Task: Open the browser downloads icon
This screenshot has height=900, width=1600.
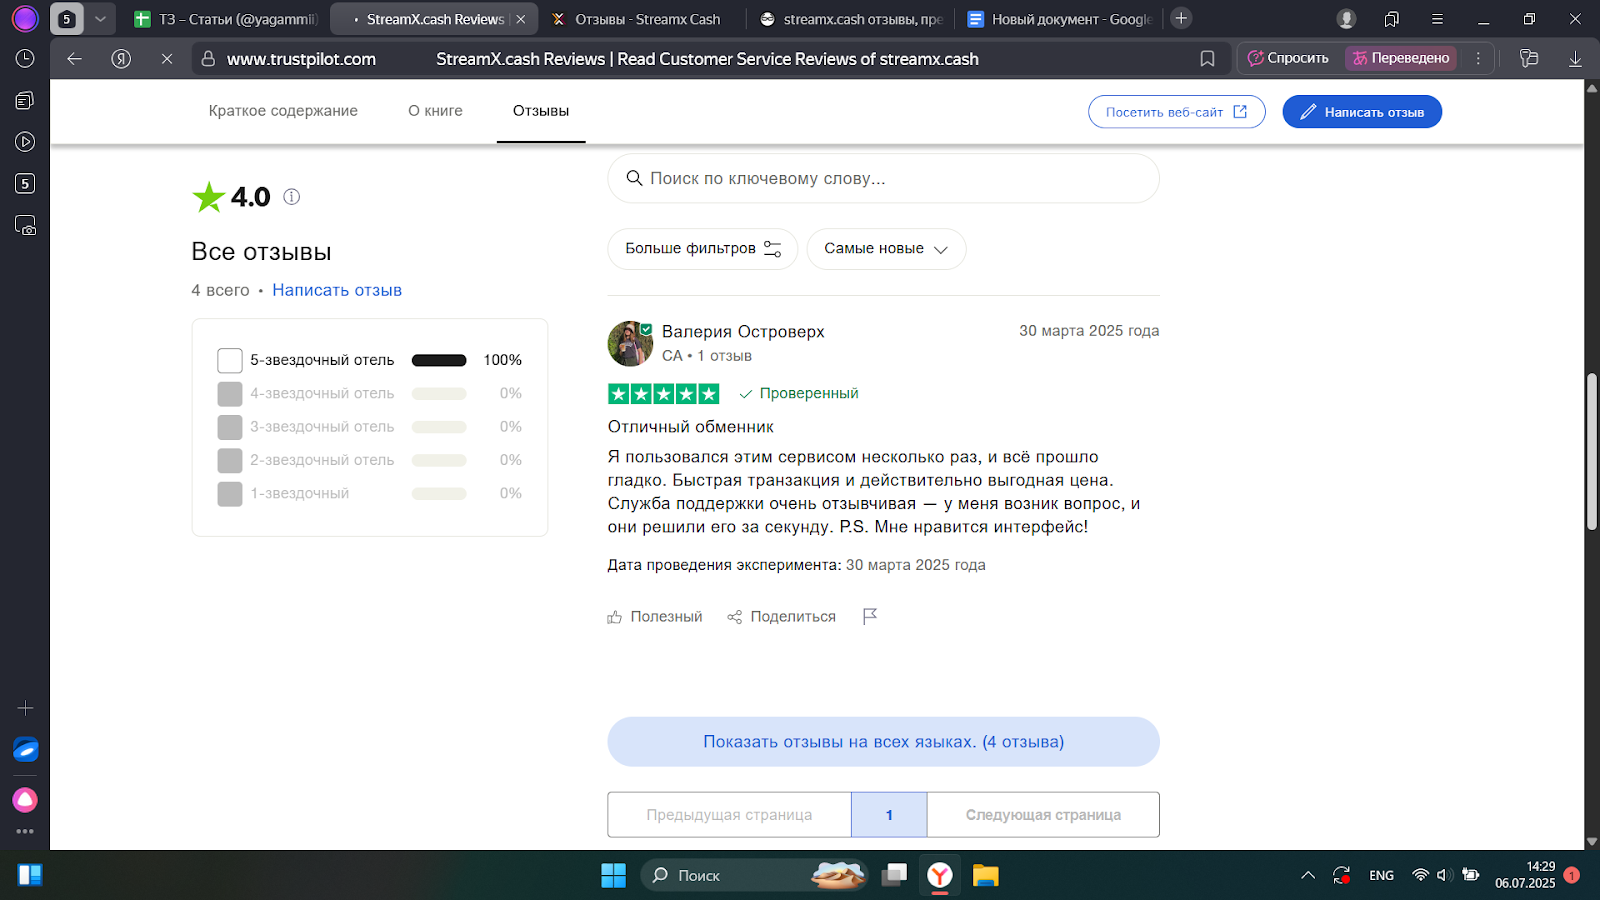Action: tap(1575, 59)
